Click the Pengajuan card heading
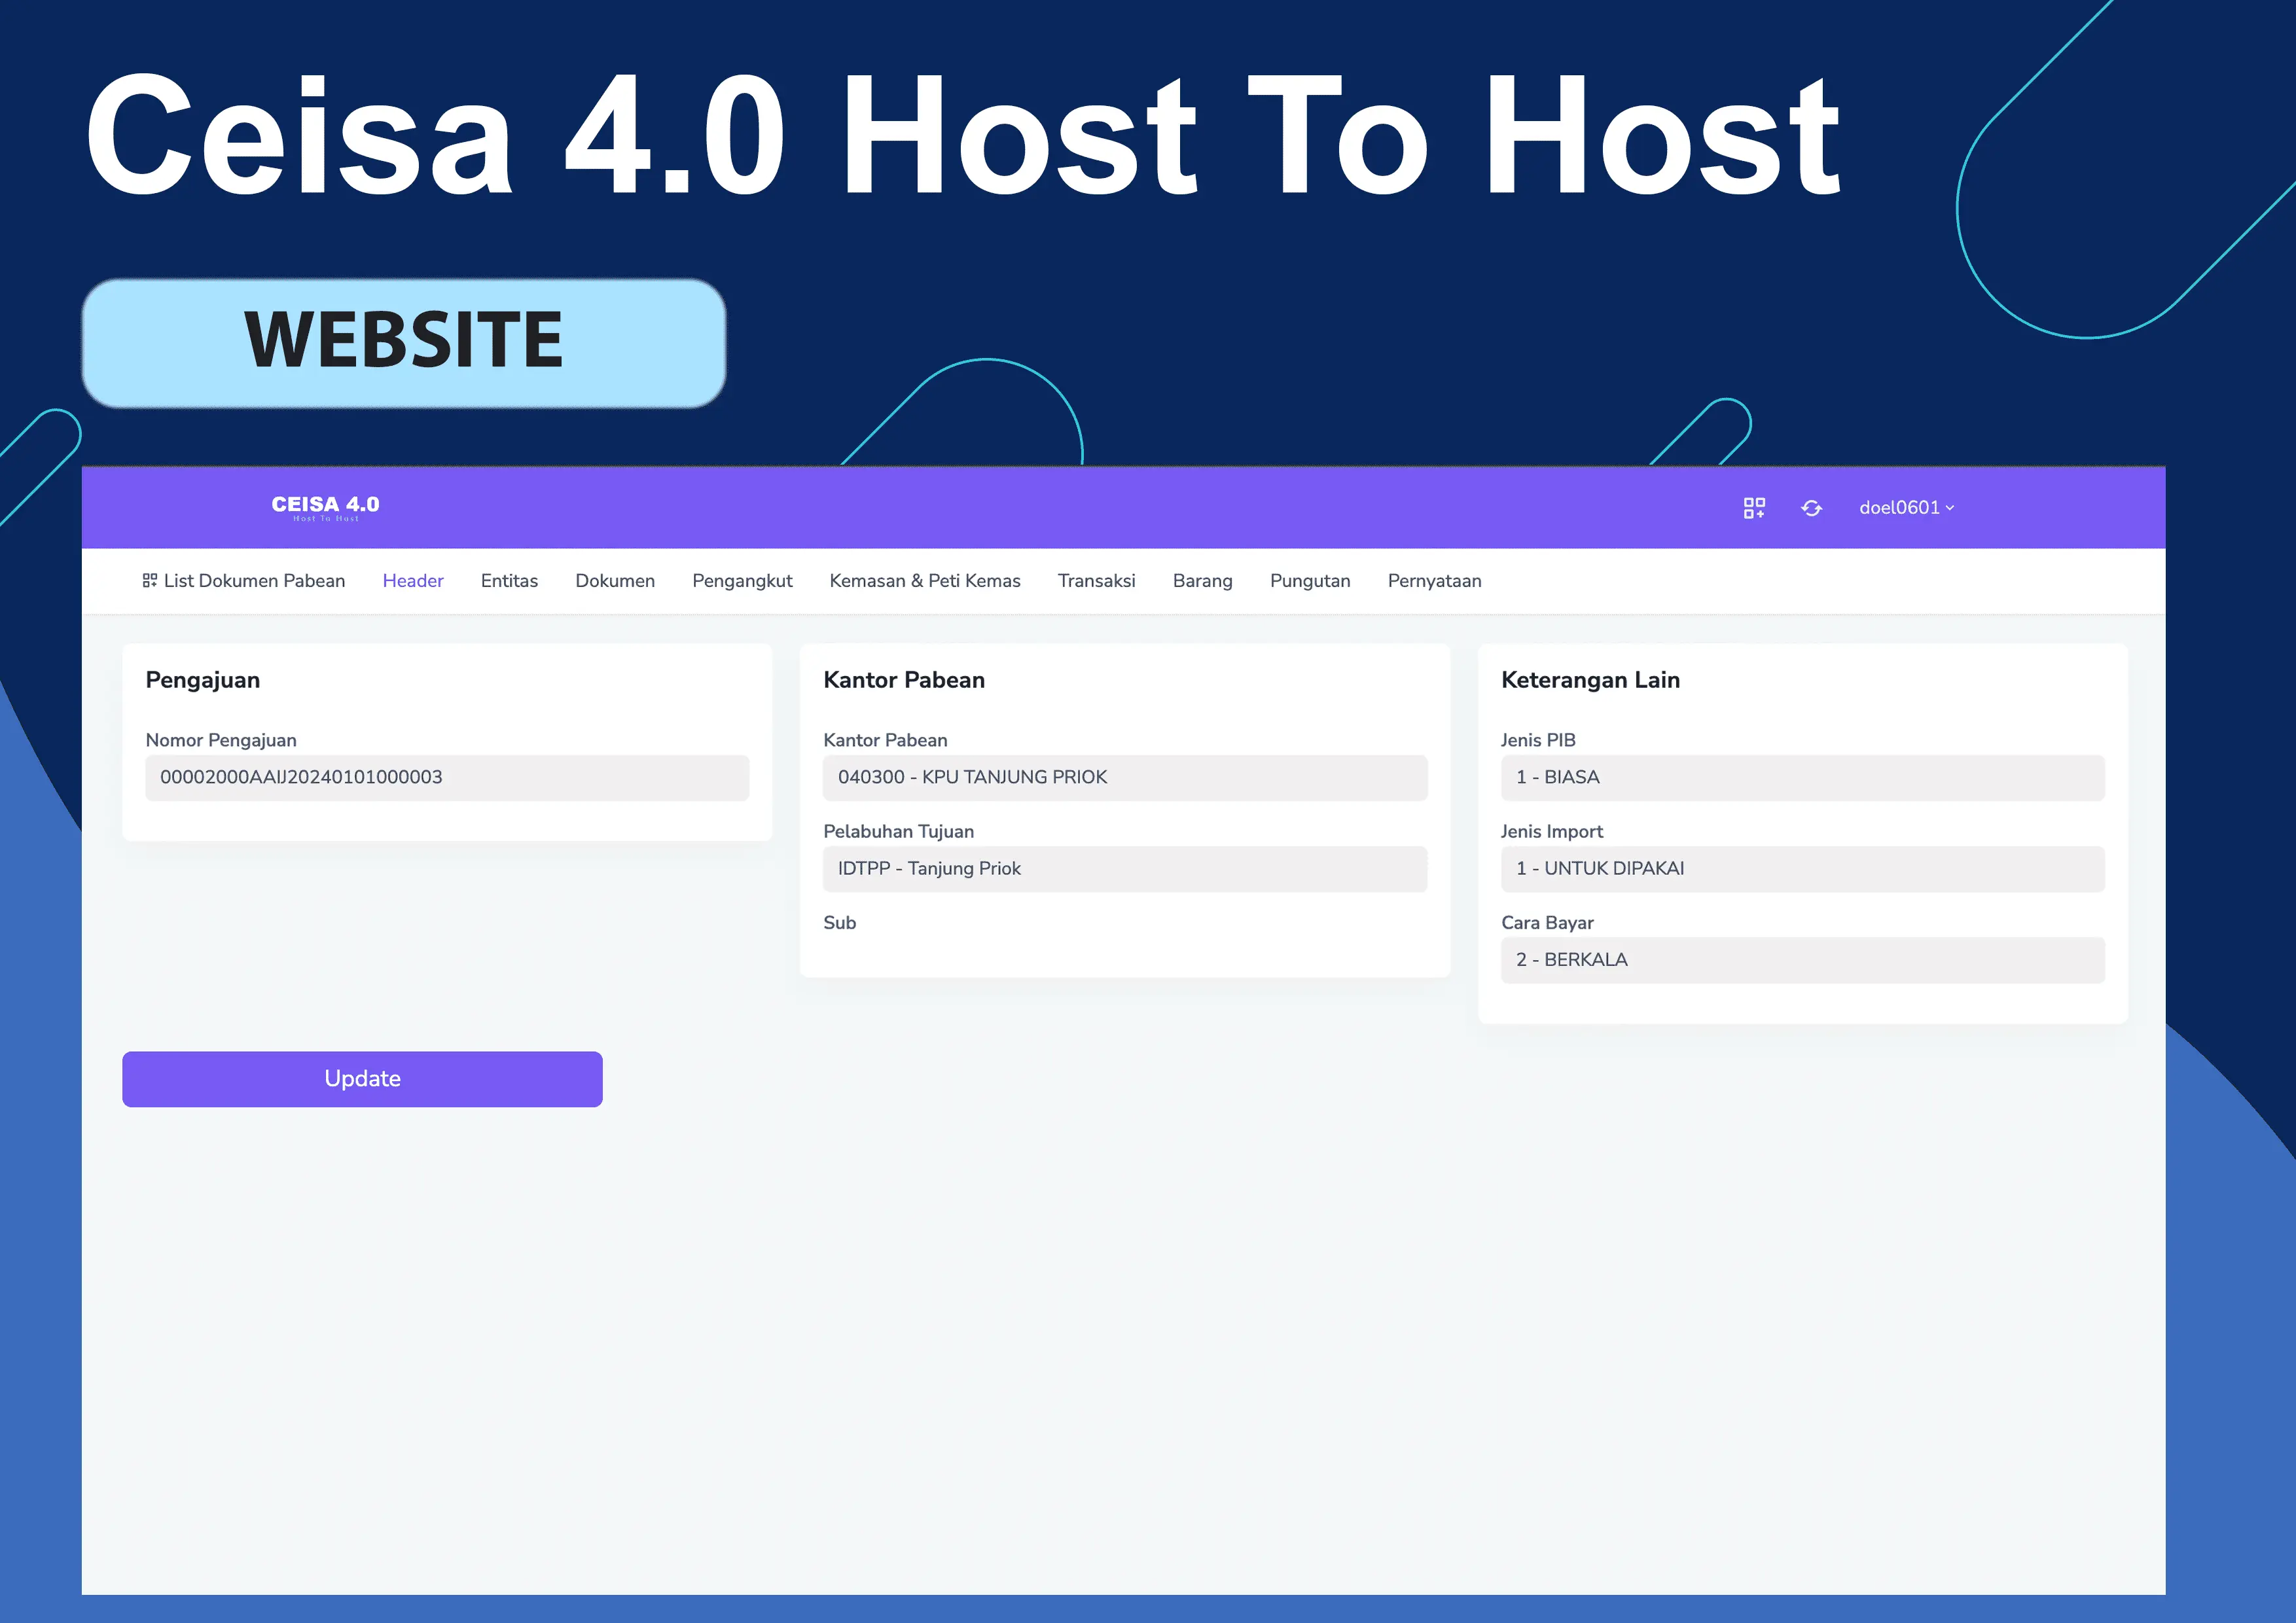This screenshot has height=1623, width=2296. (203, 680)
